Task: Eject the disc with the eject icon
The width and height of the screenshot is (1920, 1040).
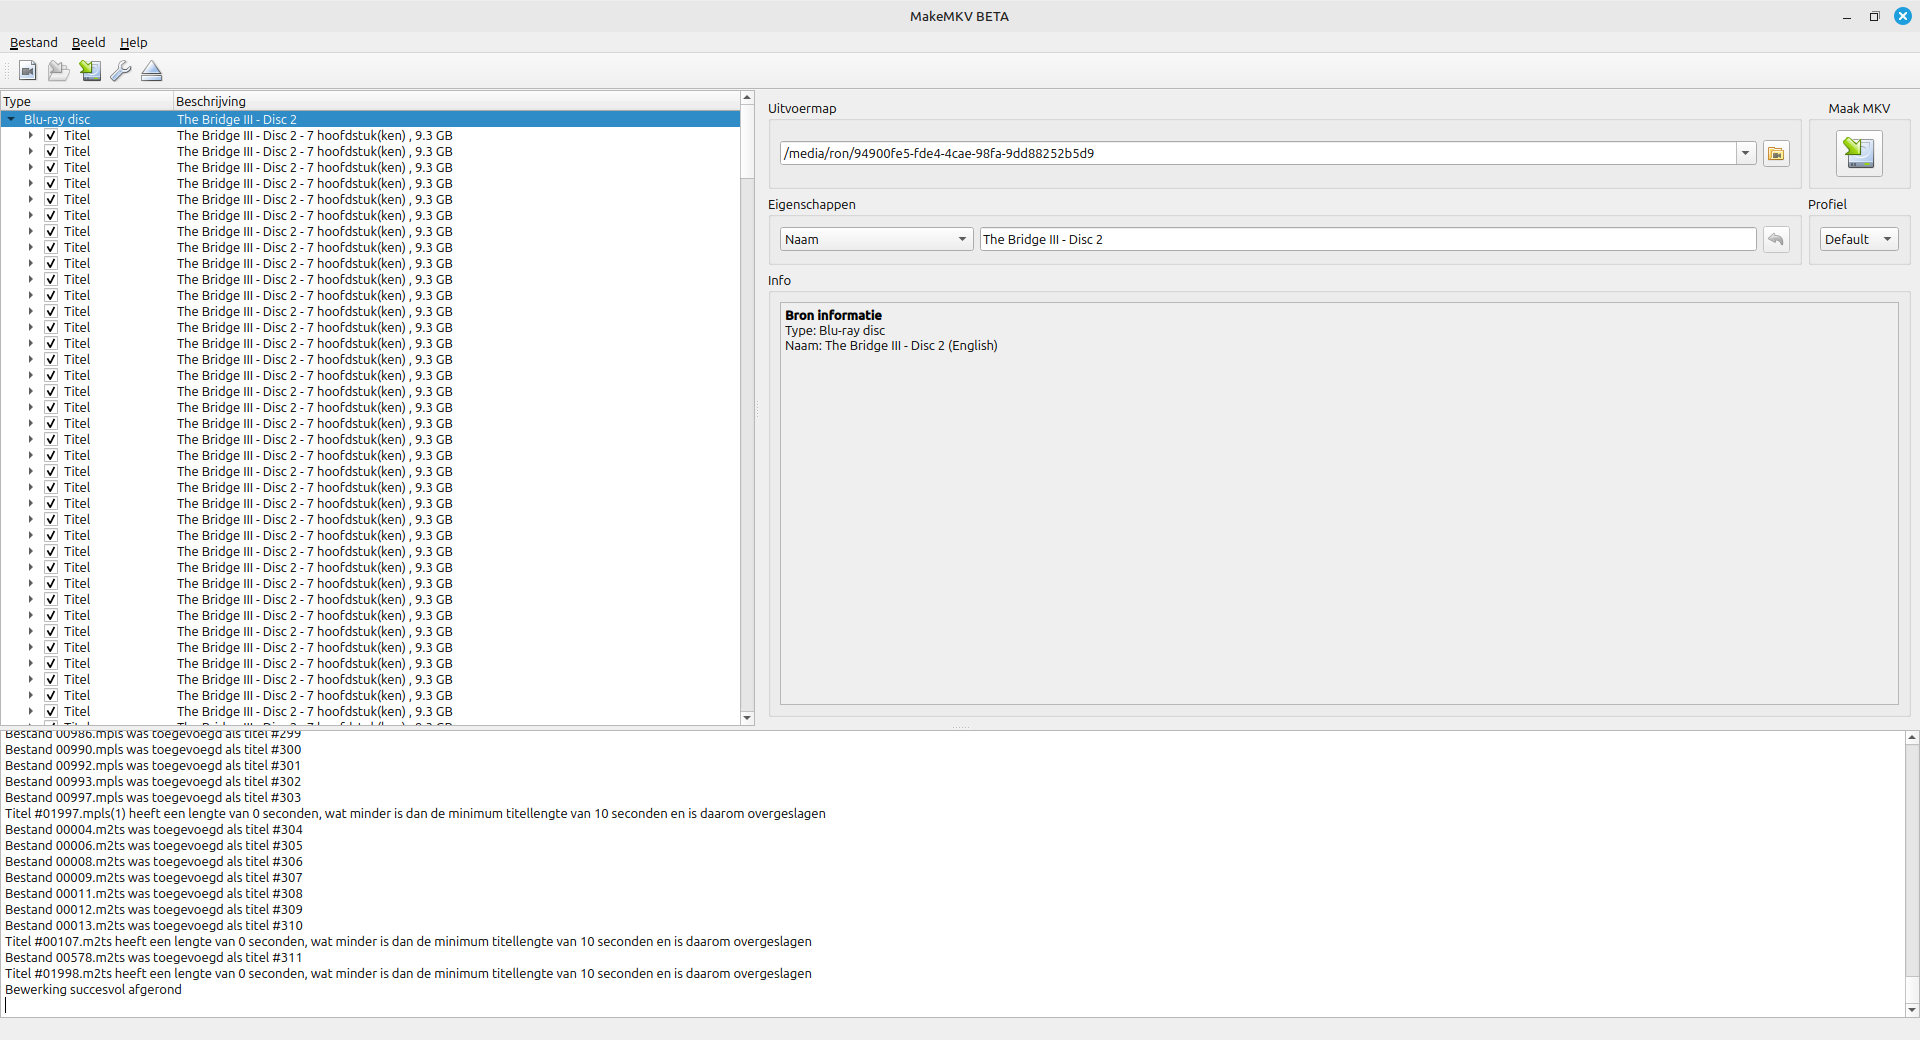Action: (x=152, y=71)
